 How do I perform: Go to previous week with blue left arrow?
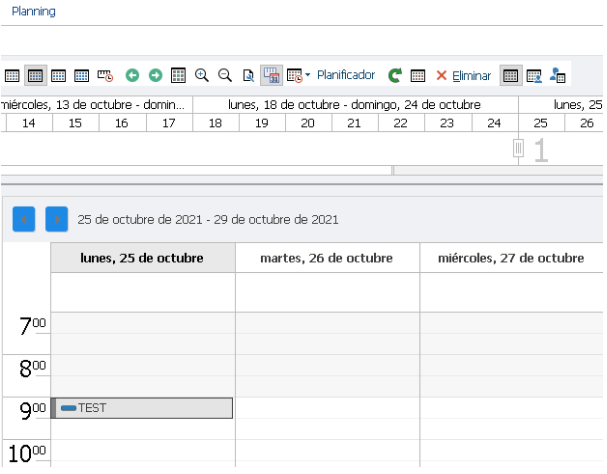click(24, 219)
